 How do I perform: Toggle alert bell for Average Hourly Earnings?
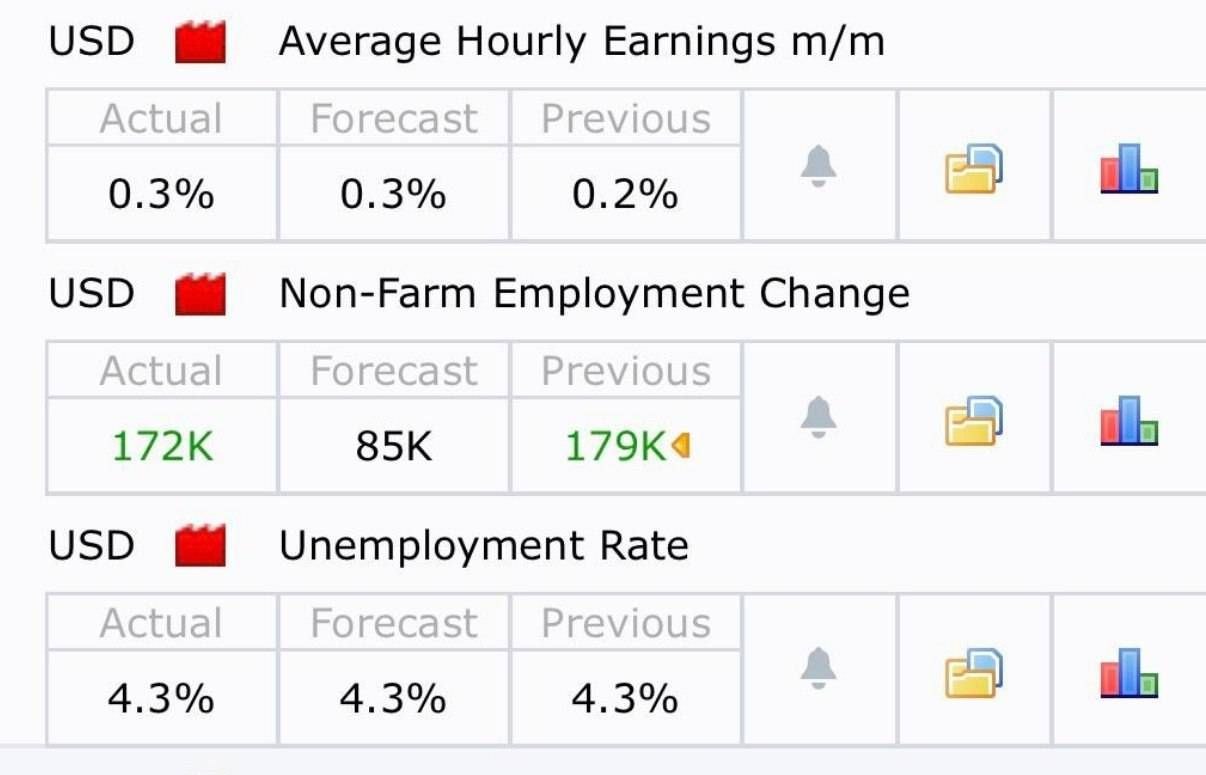tap(818, 167)
